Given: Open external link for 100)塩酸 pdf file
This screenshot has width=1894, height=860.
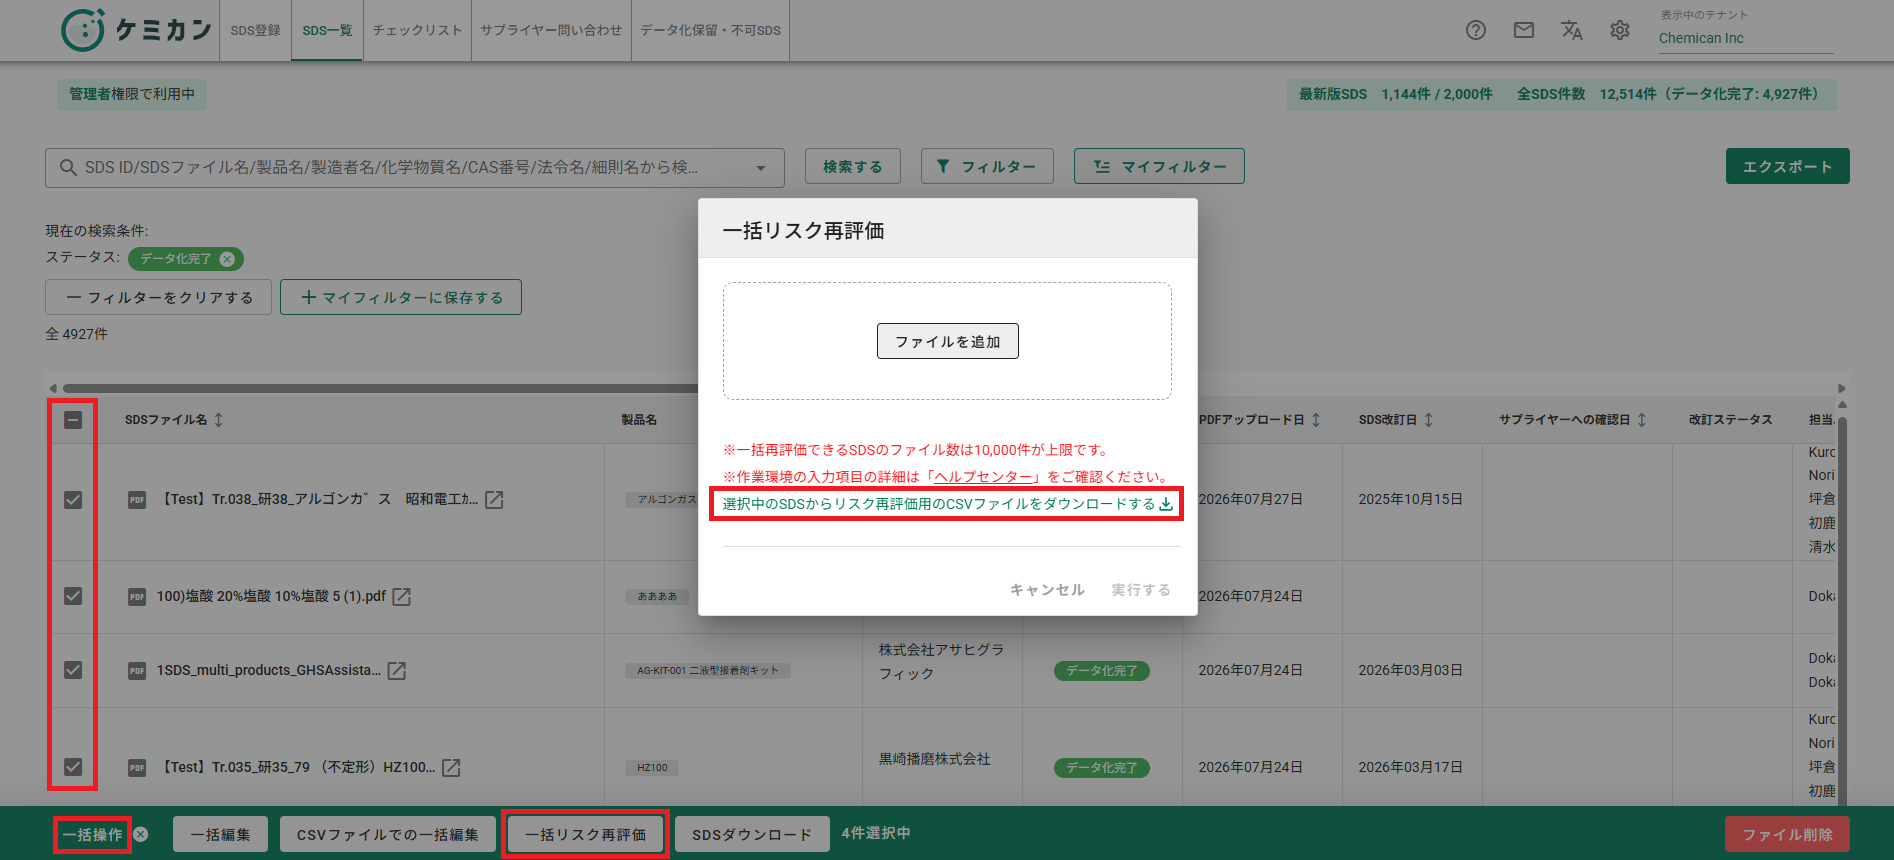Looking at the screenshot, I should tap(402, 596).
